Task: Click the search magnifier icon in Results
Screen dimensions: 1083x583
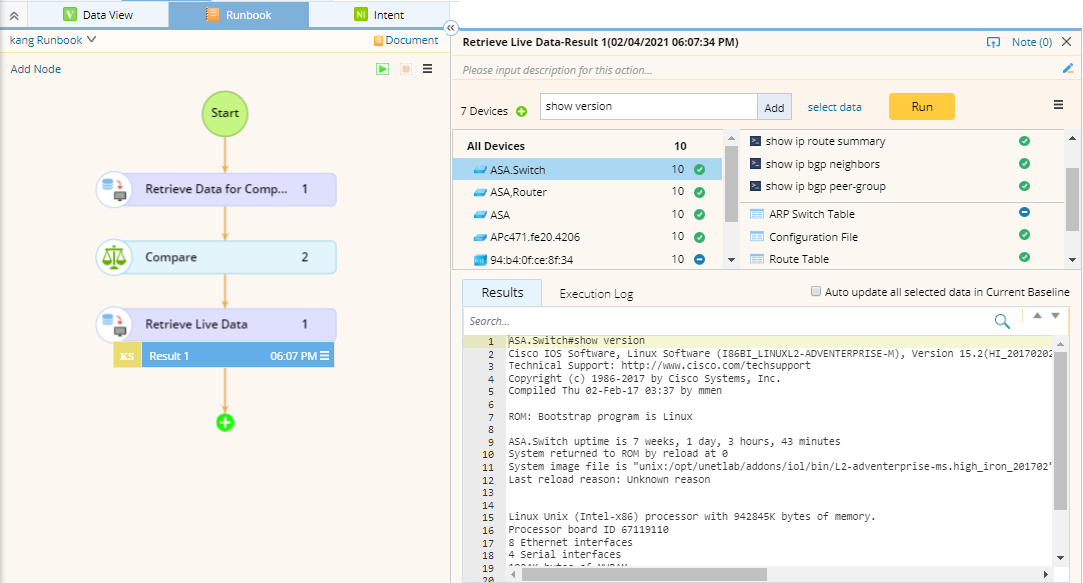Action: click(x=1001, y=321)
